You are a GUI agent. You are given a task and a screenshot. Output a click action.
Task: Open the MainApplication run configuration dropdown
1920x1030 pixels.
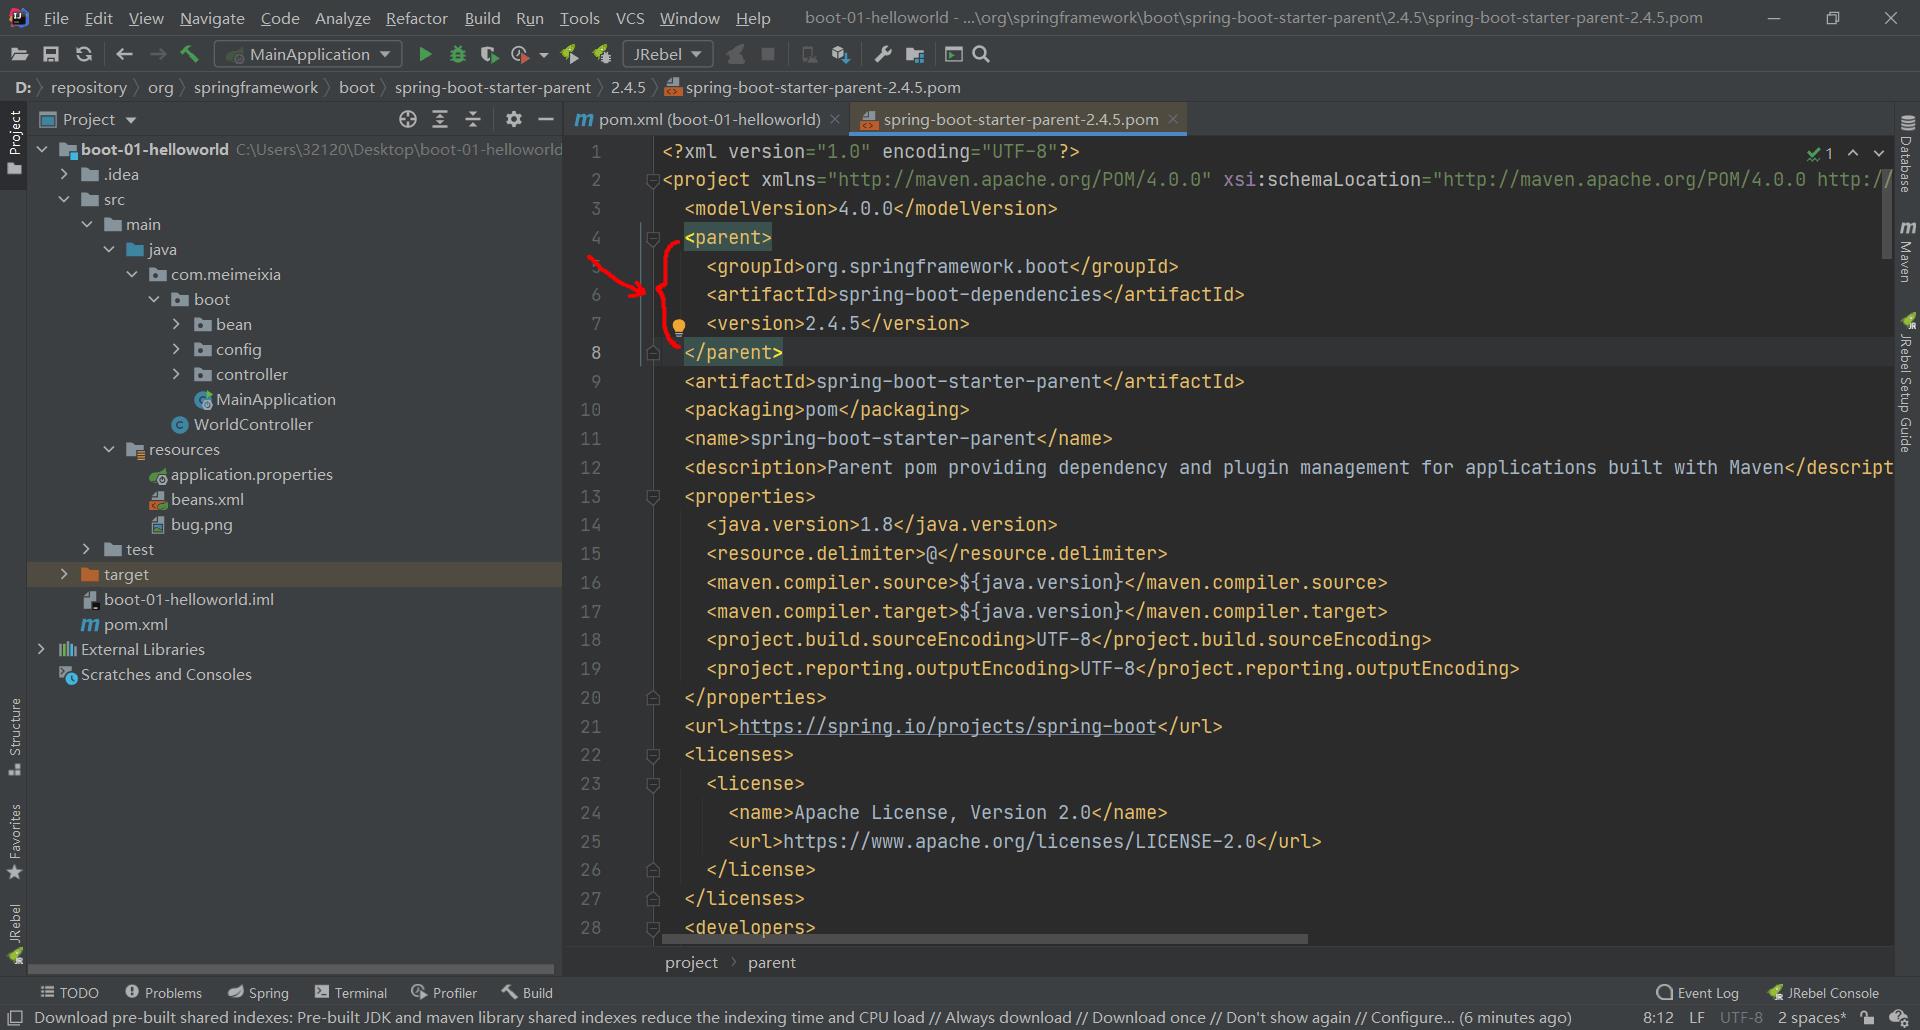tap(309, 54)
